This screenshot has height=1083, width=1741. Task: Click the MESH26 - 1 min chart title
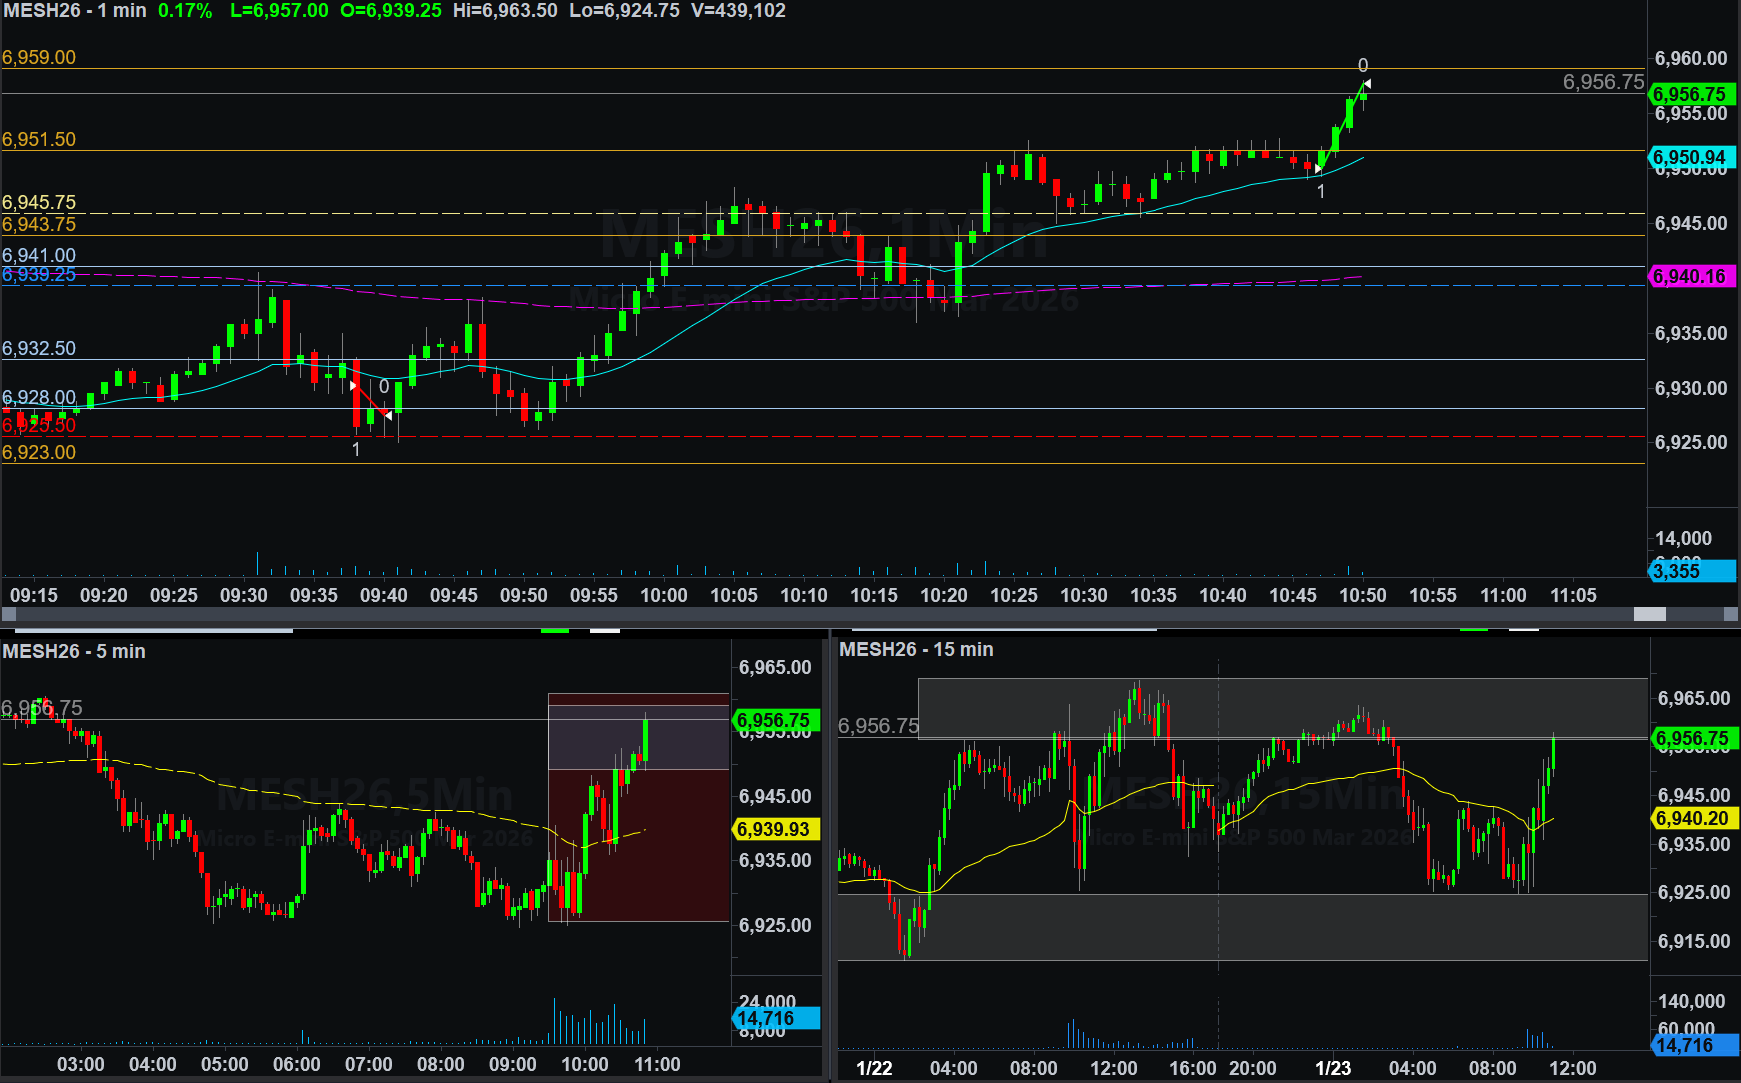[x=75, y=11]
